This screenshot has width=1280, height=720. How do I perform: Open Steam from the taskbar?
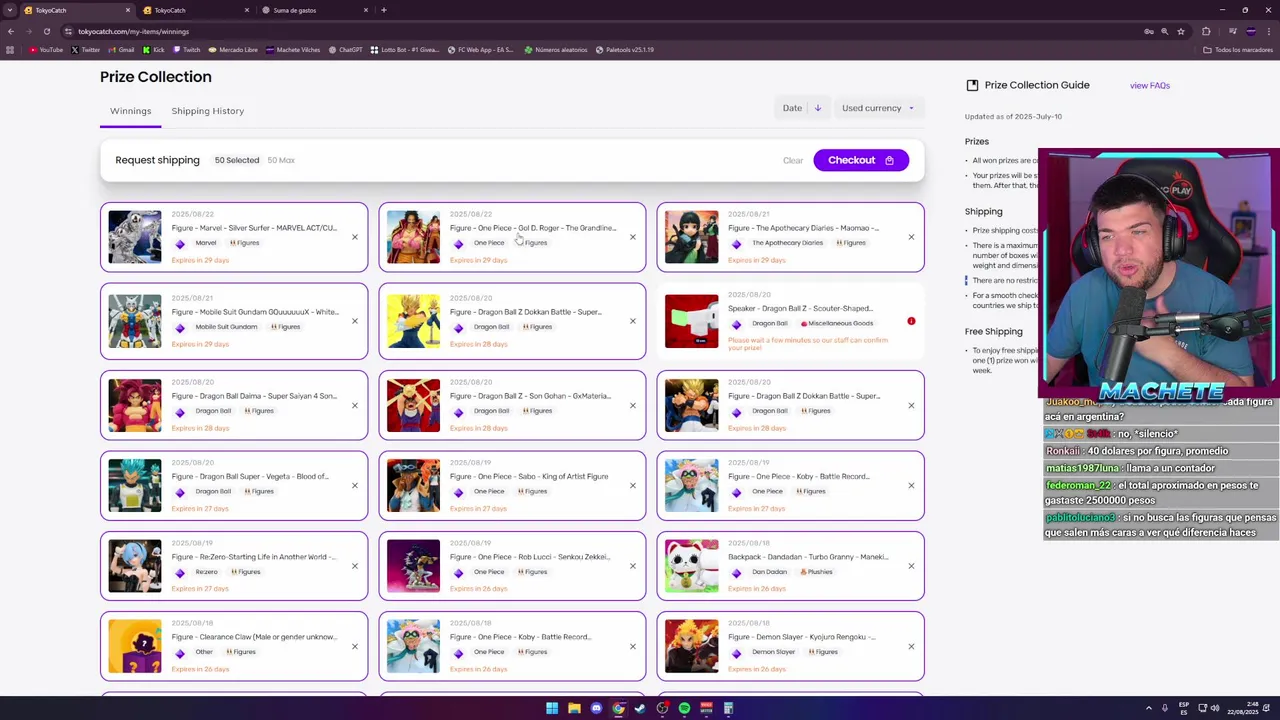640,708
